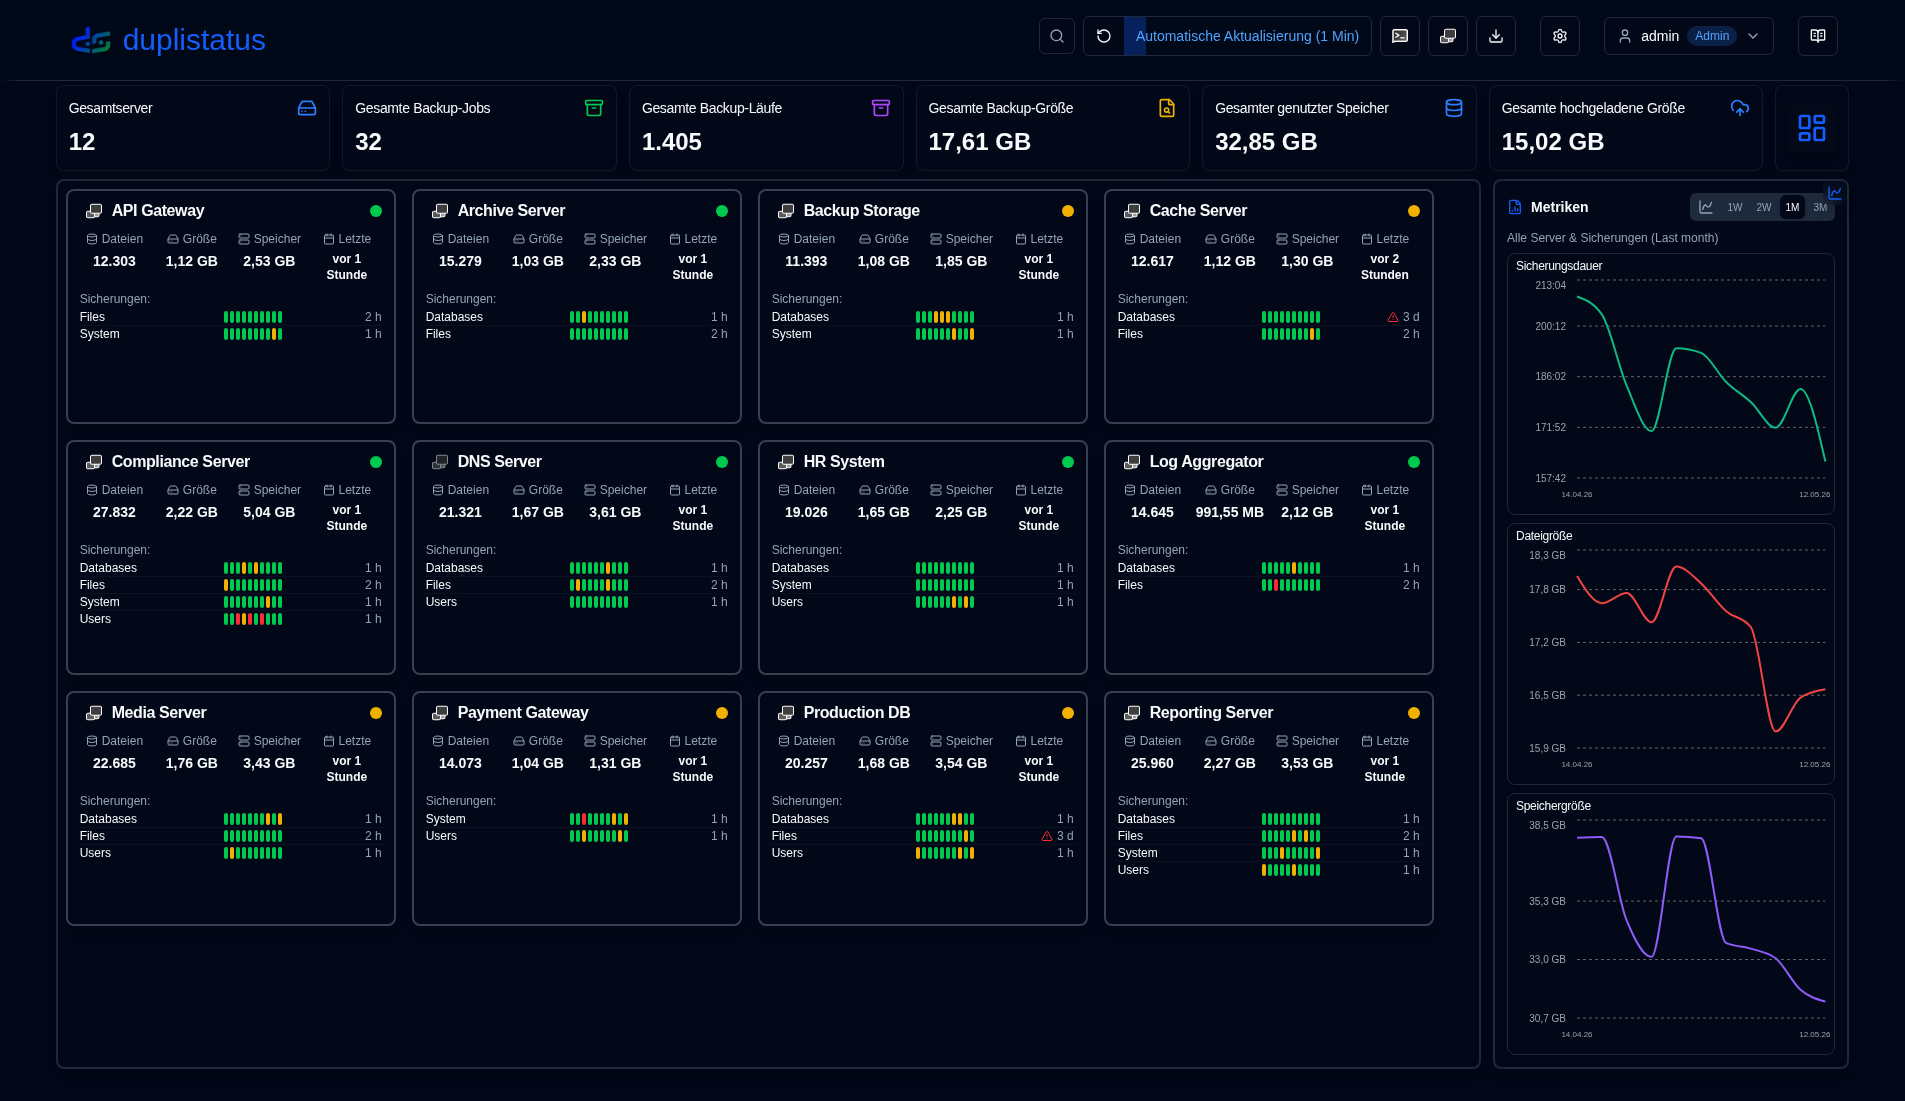Click the green status dot on API Gateway
Viewport: 1905px width, 1101px height.
point(376,211)
